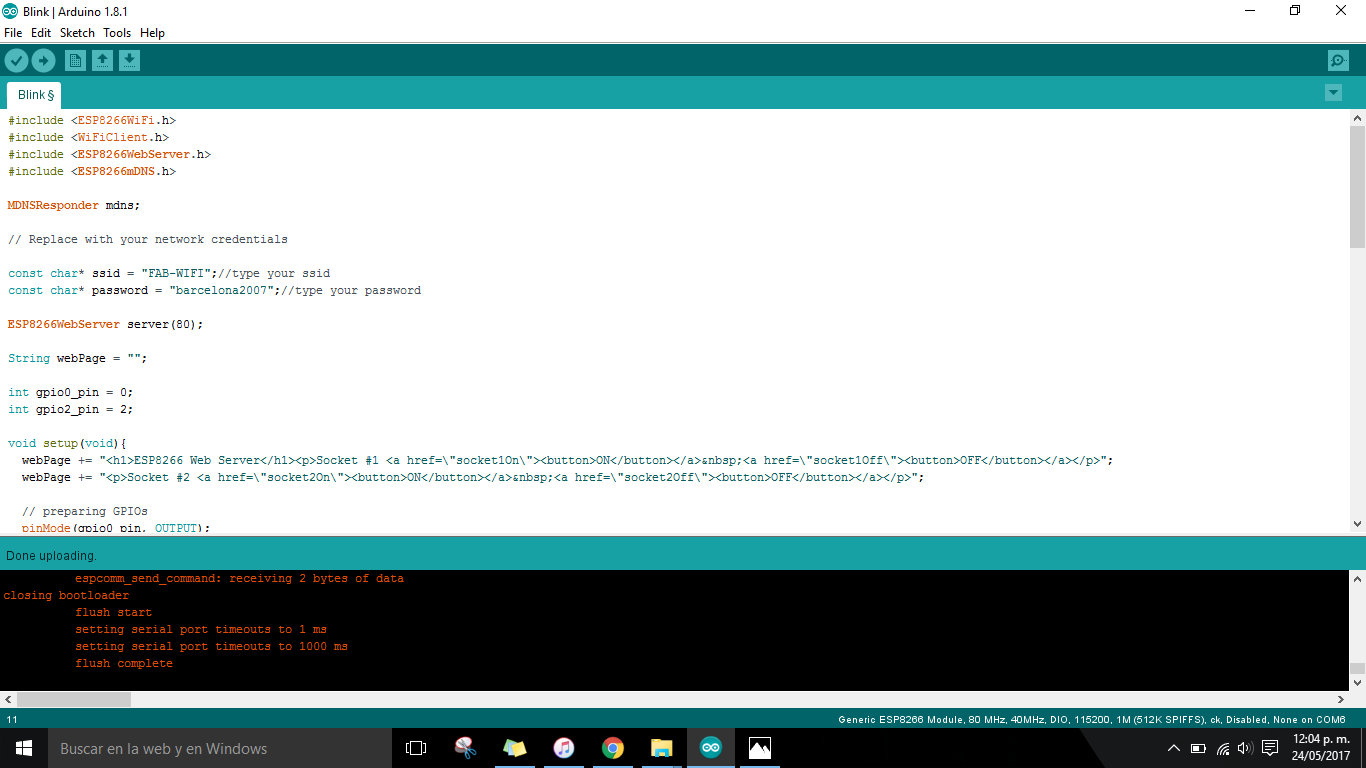The width and height of the screenshot is (1366, 768).
Task: Click the Wi-Fi network tray icon
Action: tap(1223, 748)
